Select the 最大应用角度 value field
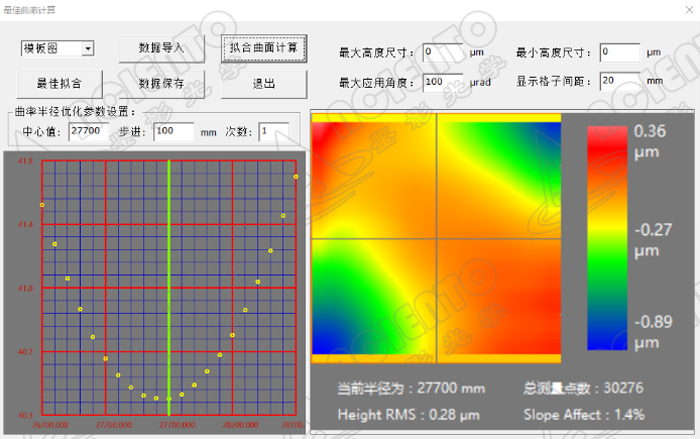The image size is (700, 439). (444, 81)
